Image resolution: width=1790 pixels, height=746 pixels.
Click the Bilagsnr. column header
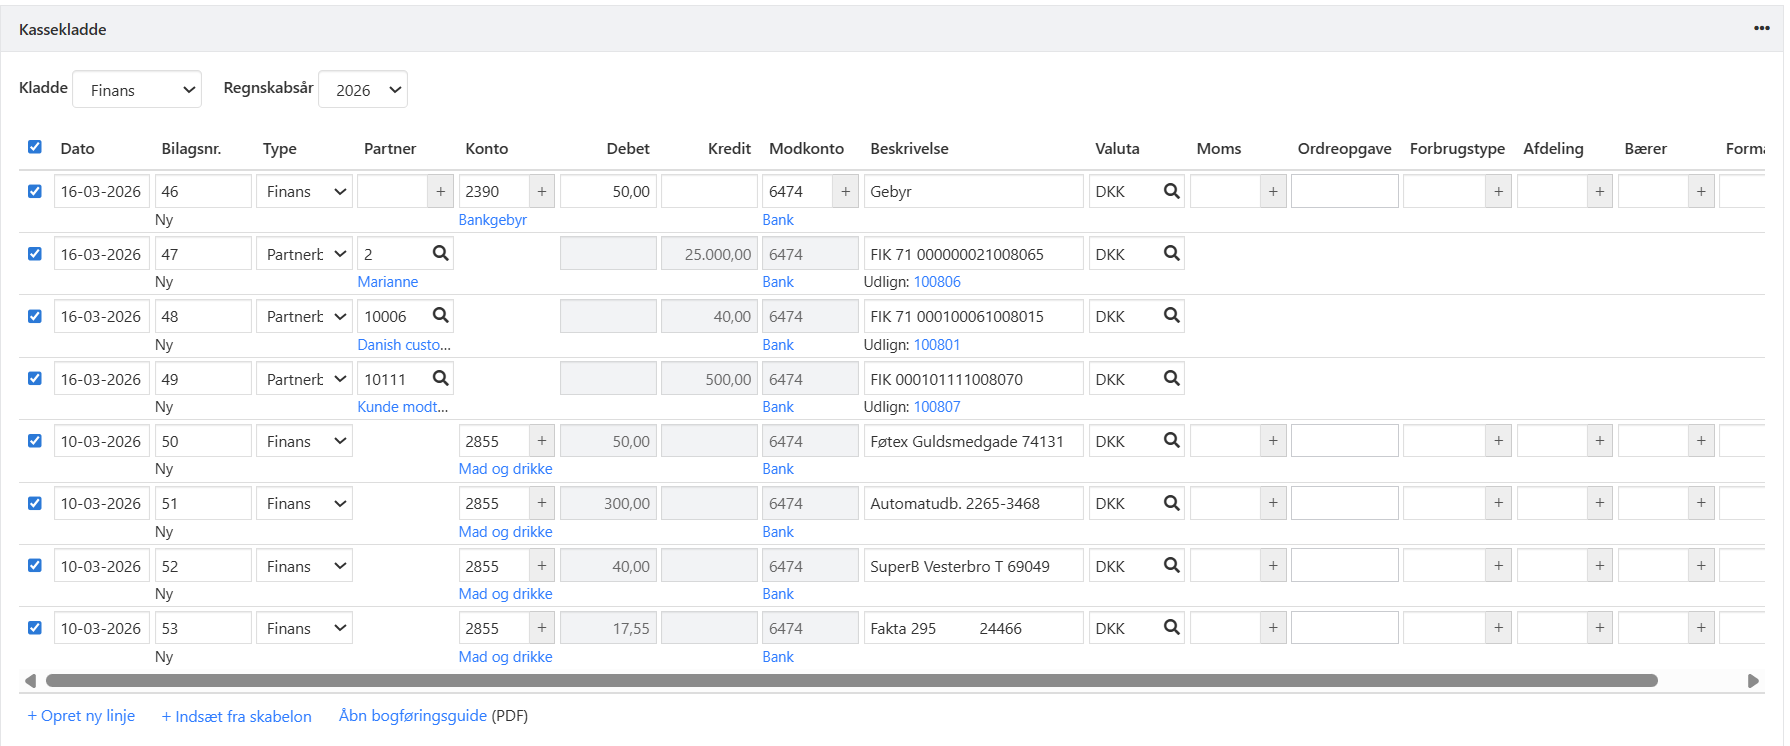point(191,149)
